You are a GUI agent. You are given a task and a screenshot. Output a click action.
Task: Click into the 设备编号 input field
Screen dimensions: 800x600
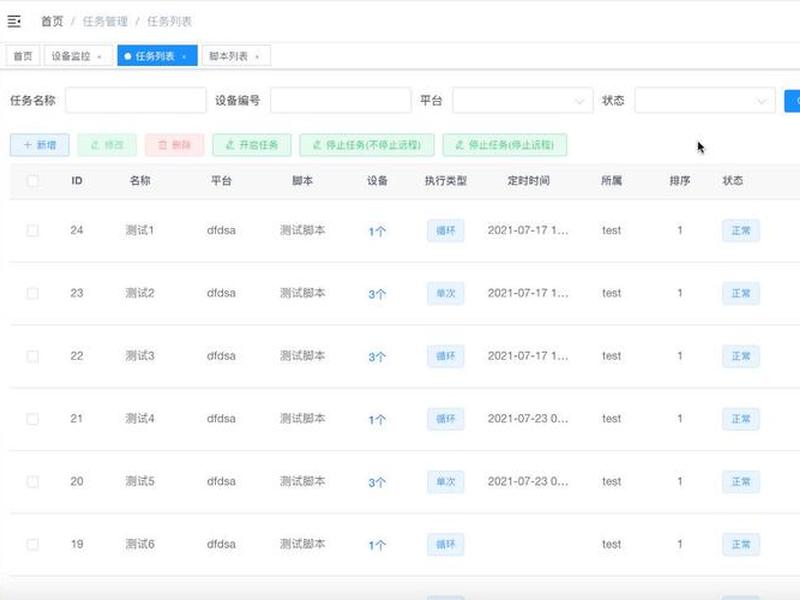click(x=341, y=100)
